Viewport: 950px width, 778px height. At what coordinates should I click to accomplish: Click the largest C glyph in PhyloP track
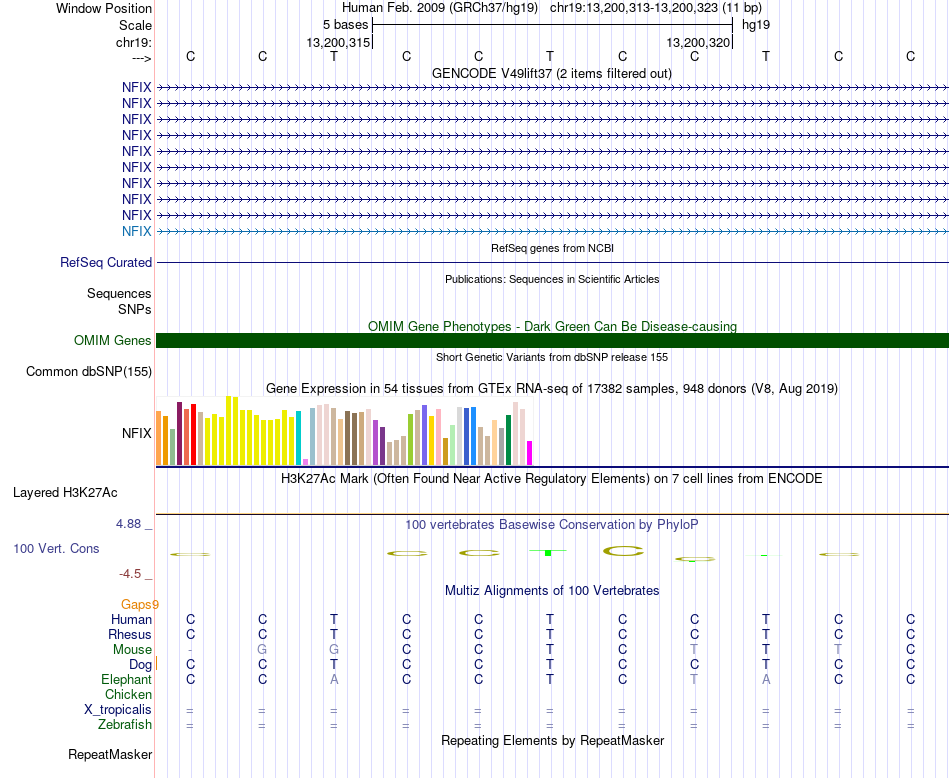pos(623,551)
